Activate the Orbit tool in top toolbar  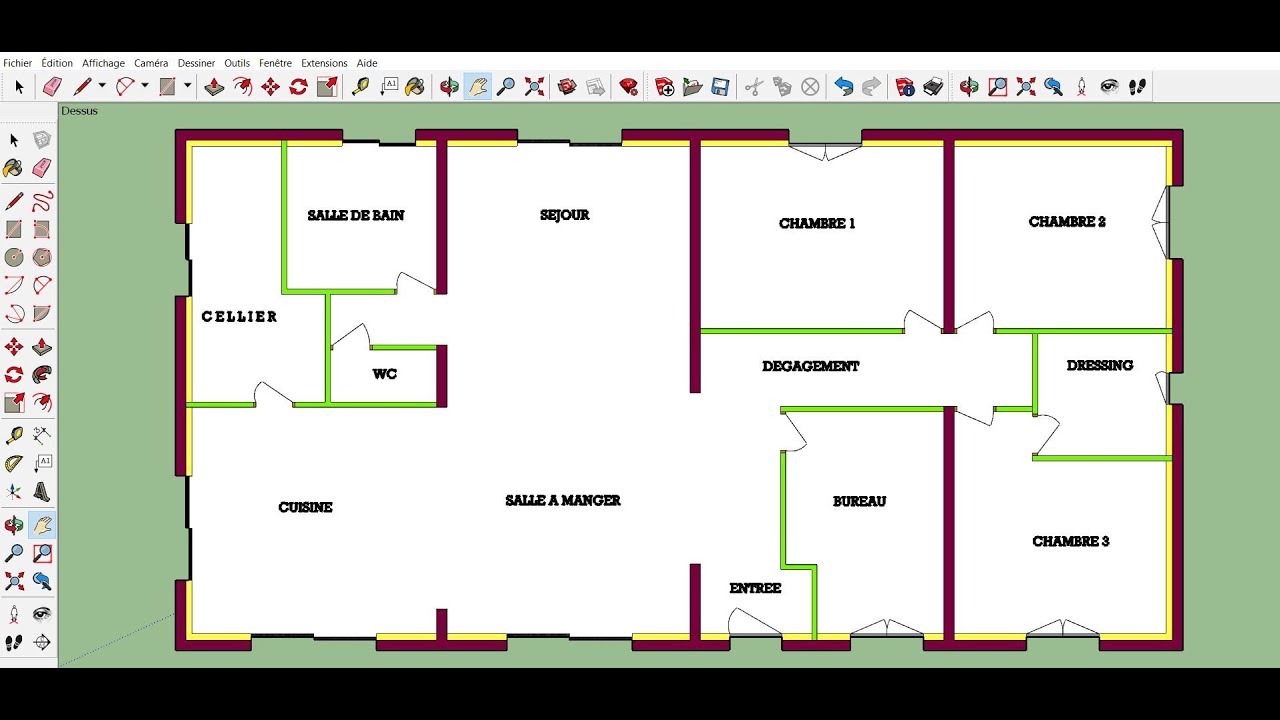point(450,87)
